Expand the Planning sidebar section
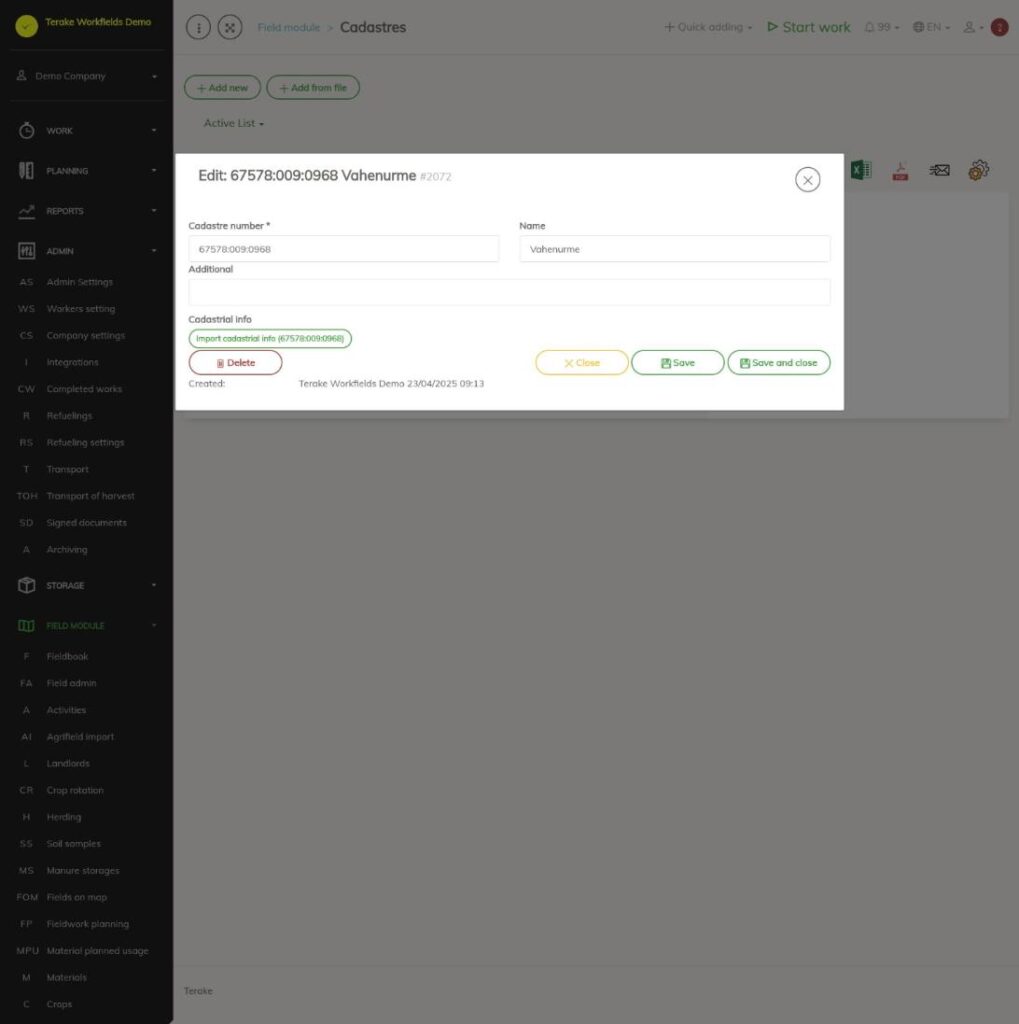Screen dimensions: 1019x1024 (x=87, y=171)
